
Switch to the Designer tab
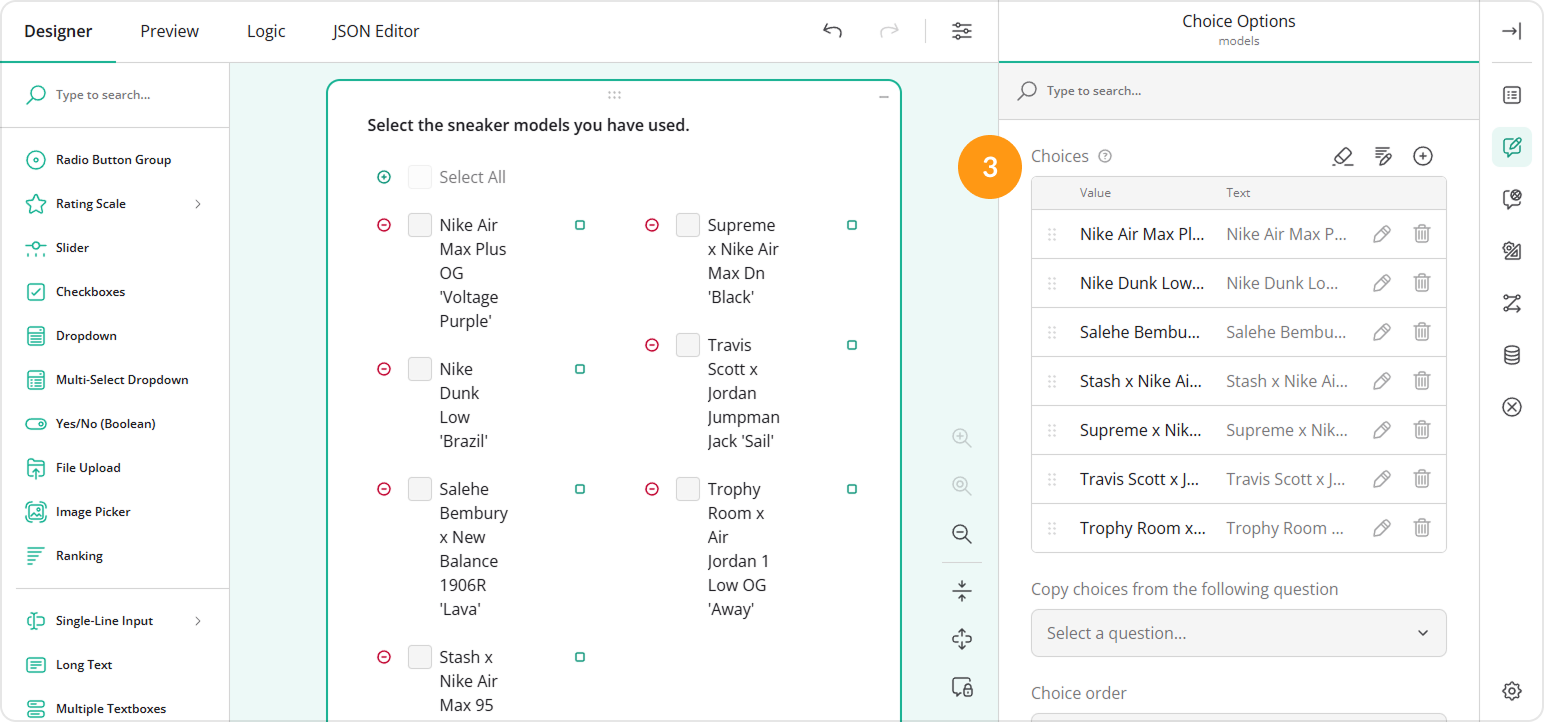tap(58, 31)
